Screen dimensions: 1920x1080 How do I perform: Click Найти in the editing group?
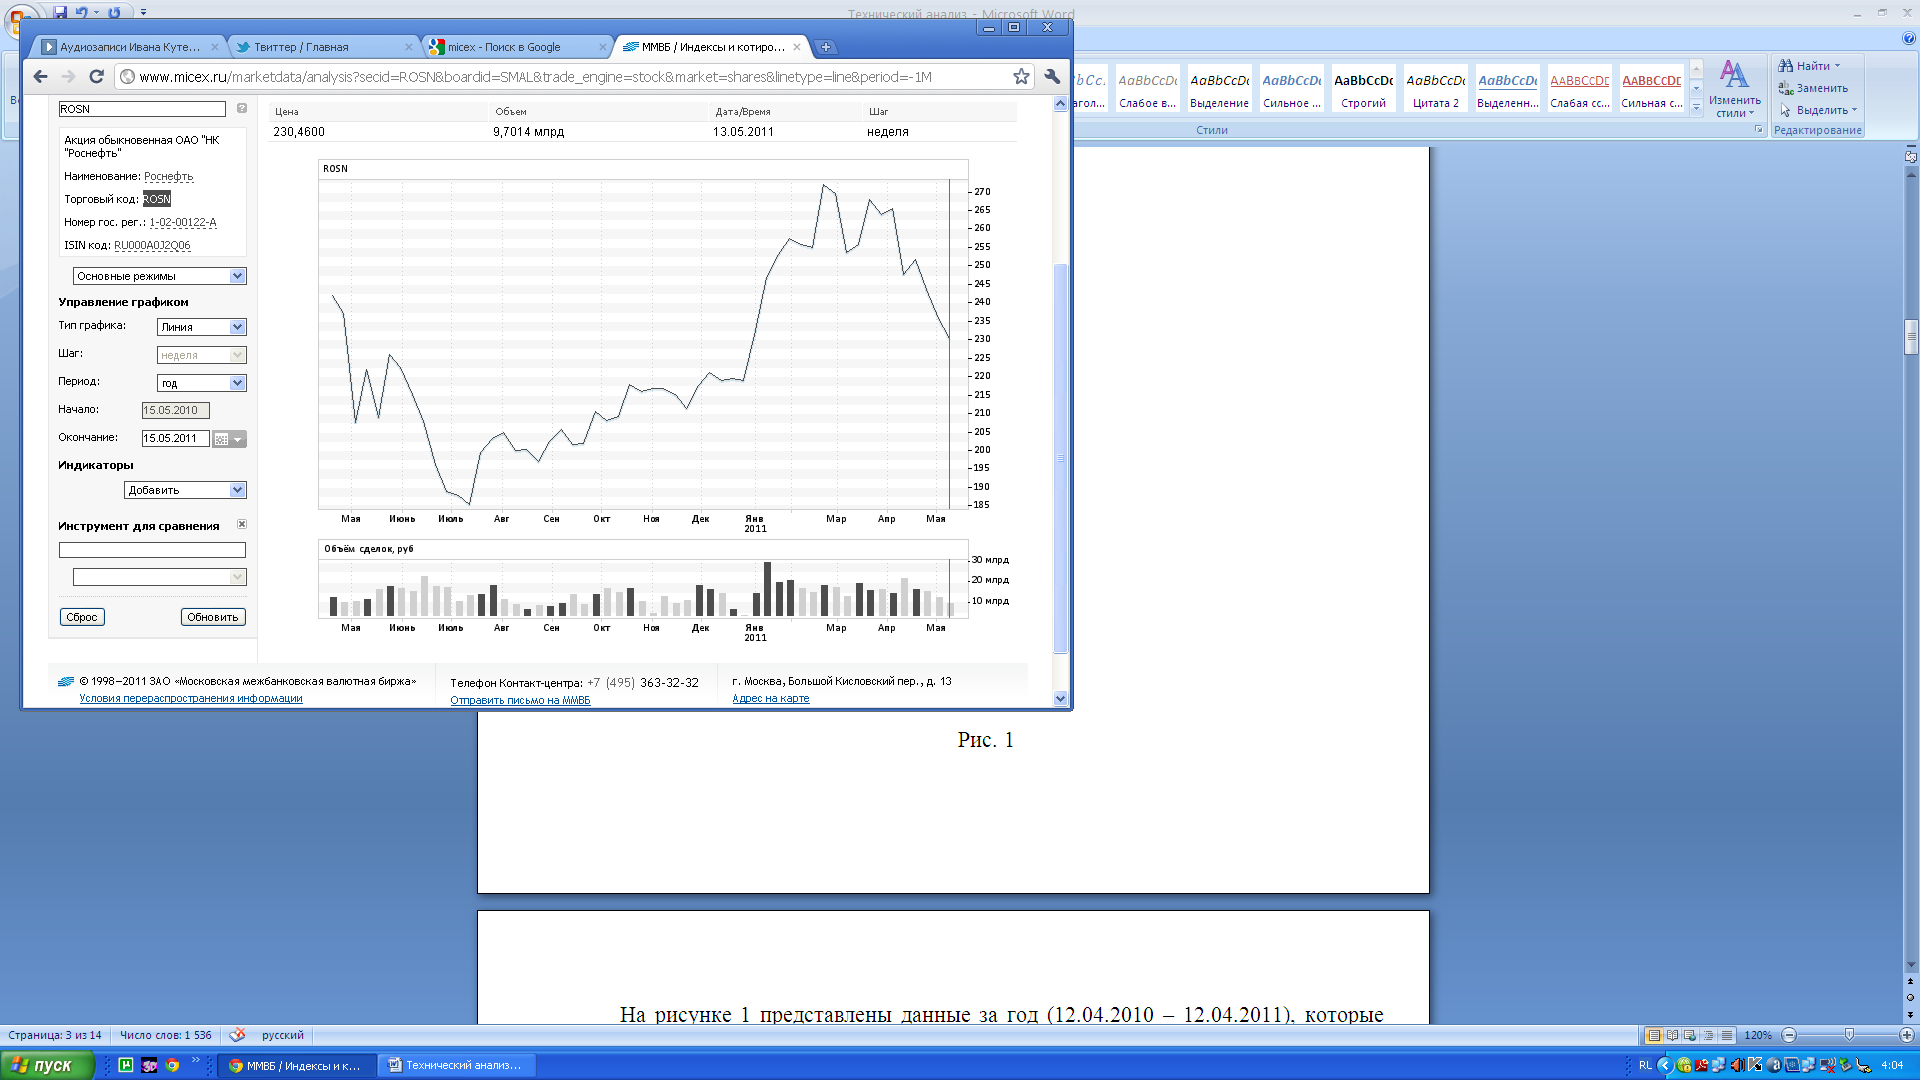tap(1809, 66)
